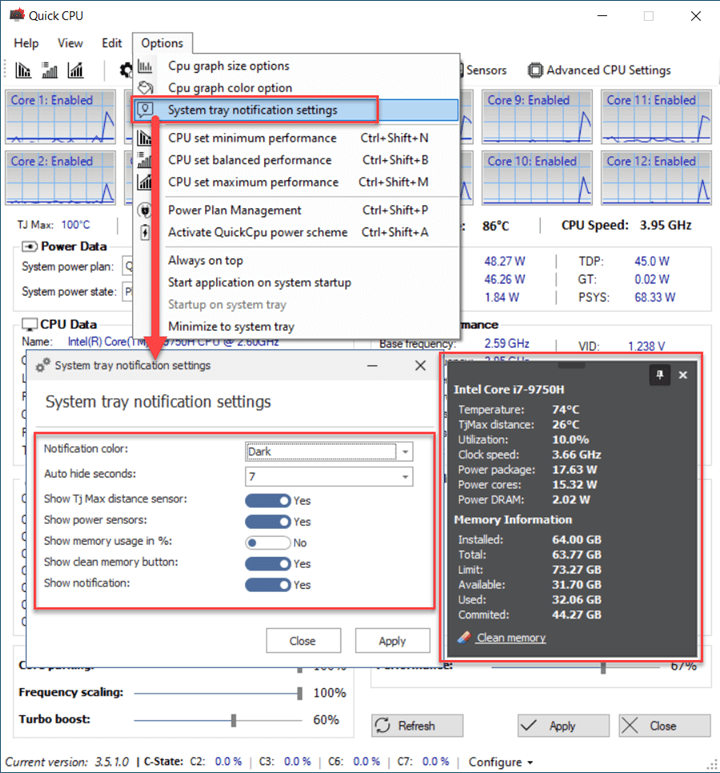Close the dark notification popup with the X
This screenshot has height=773, width=720.
click(x=683, y=375)
